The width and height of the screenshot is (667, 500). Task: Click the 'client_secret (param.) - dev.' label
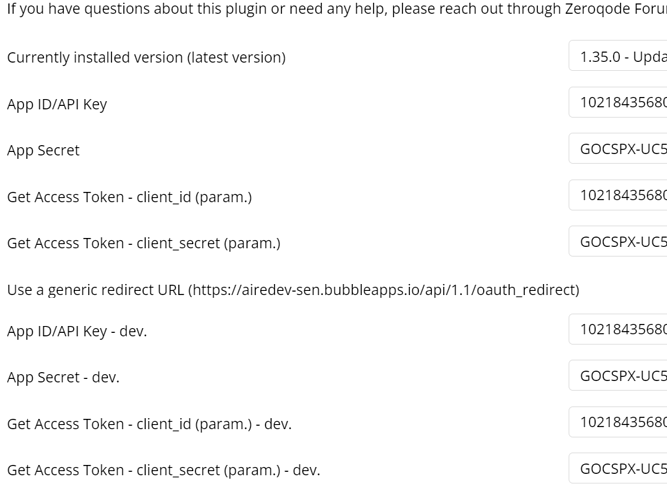coord(163,470)
